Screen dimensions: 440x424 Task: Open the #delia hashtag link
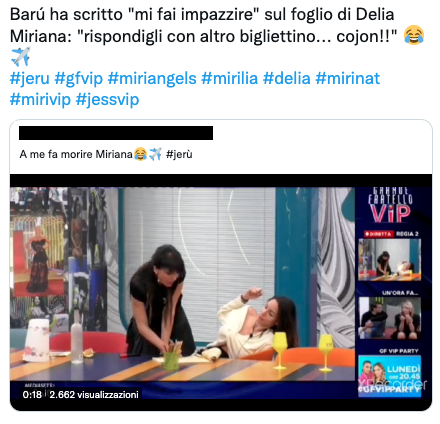tap(287, 79)
